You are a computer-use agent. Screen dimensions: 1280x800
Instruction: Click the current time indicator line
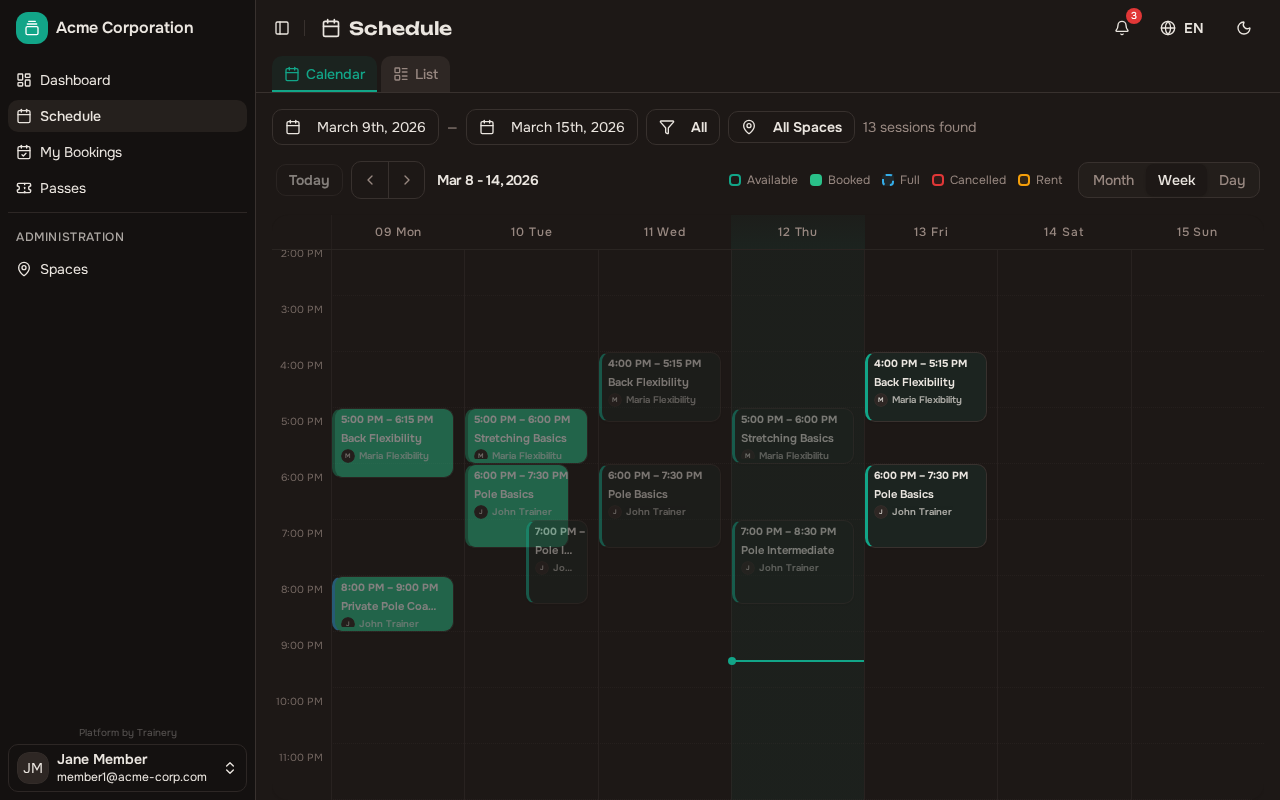(798, 661)
